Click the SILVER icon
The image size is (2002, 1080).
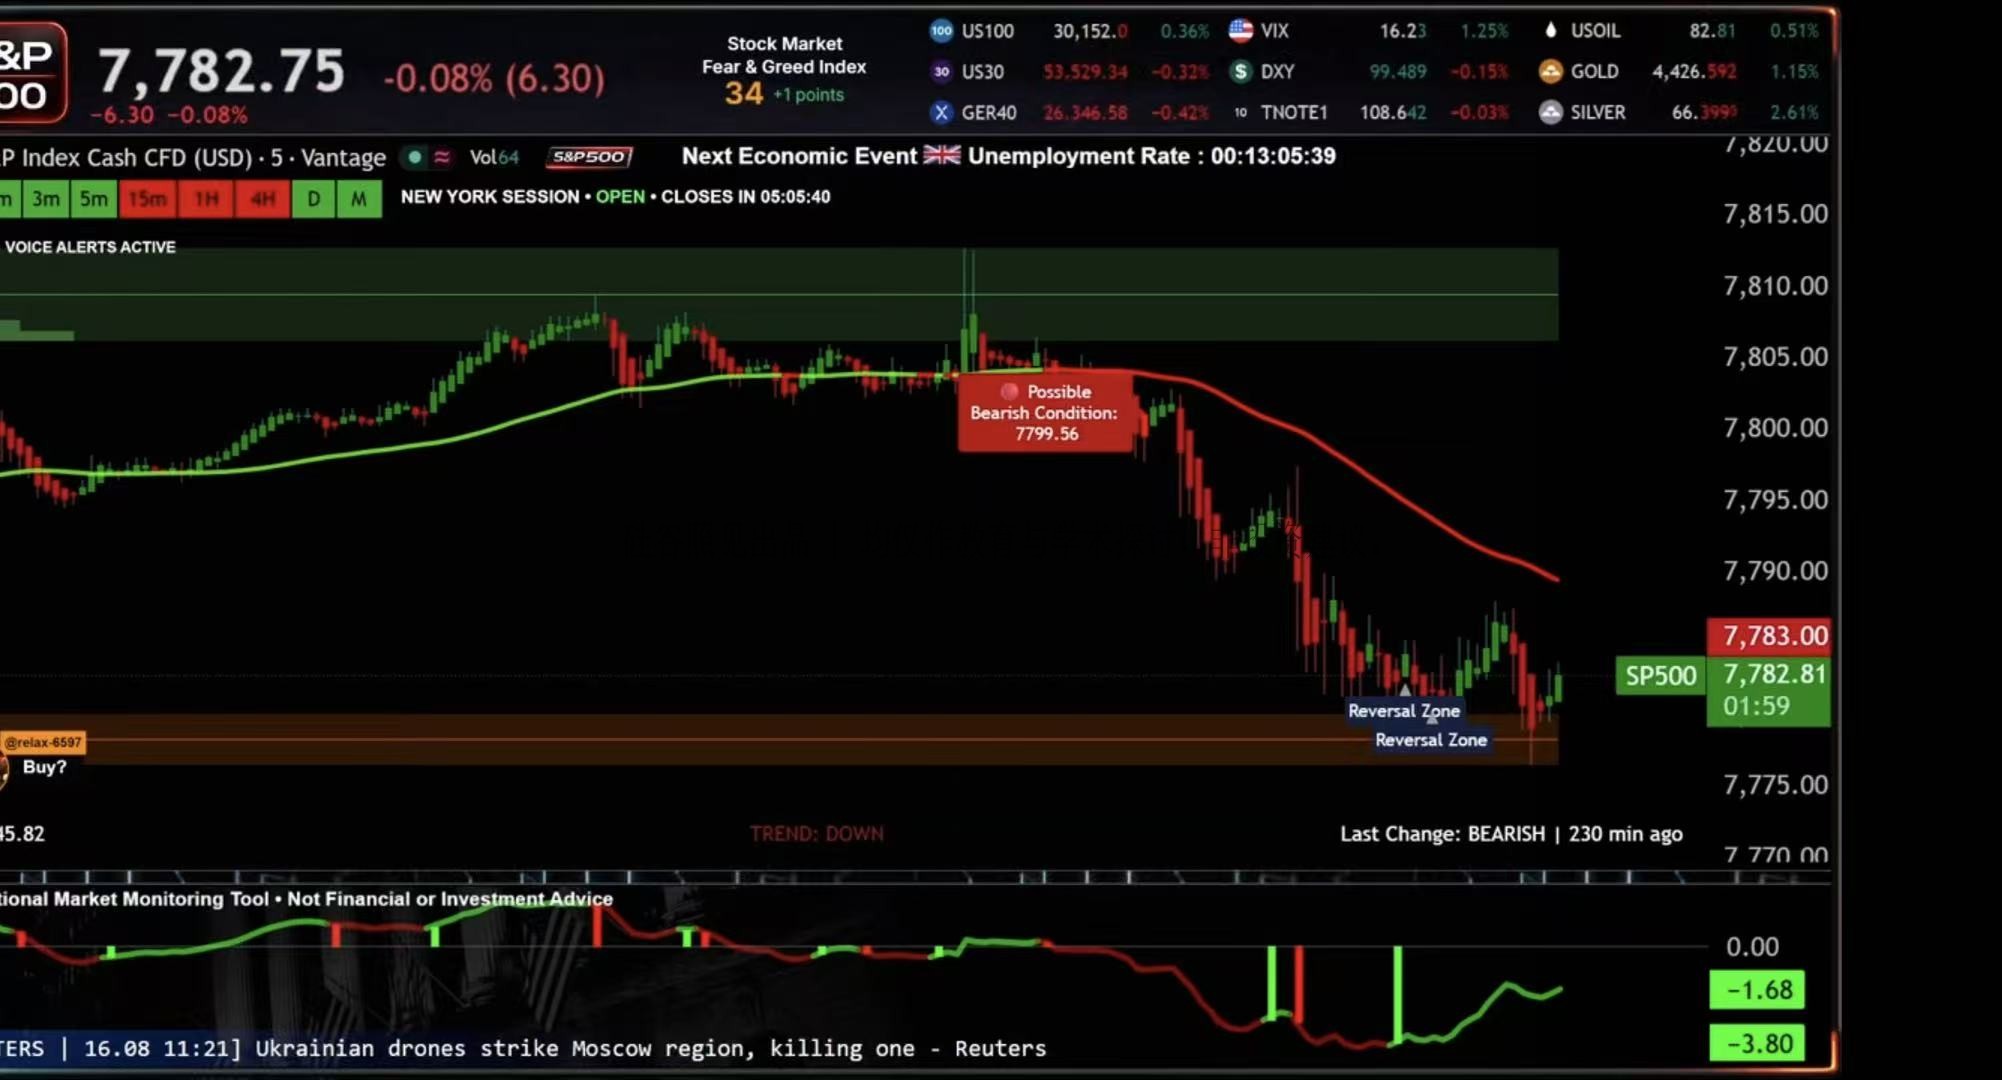1551,113
